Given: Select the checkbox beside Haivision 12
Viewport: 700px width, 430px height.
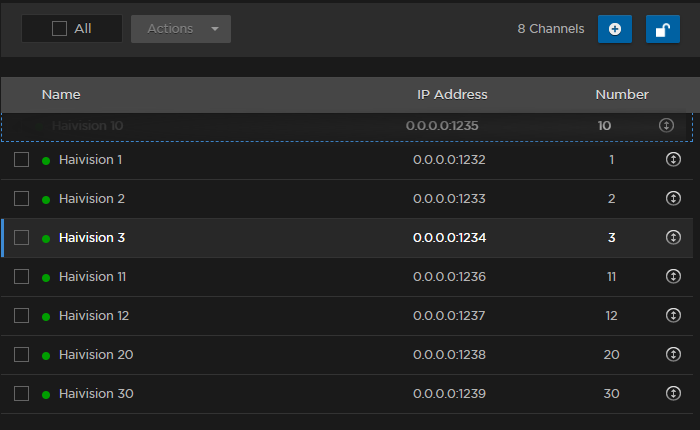Looking at the screenshot, I should pyautogui.click(x=22, y=316).
